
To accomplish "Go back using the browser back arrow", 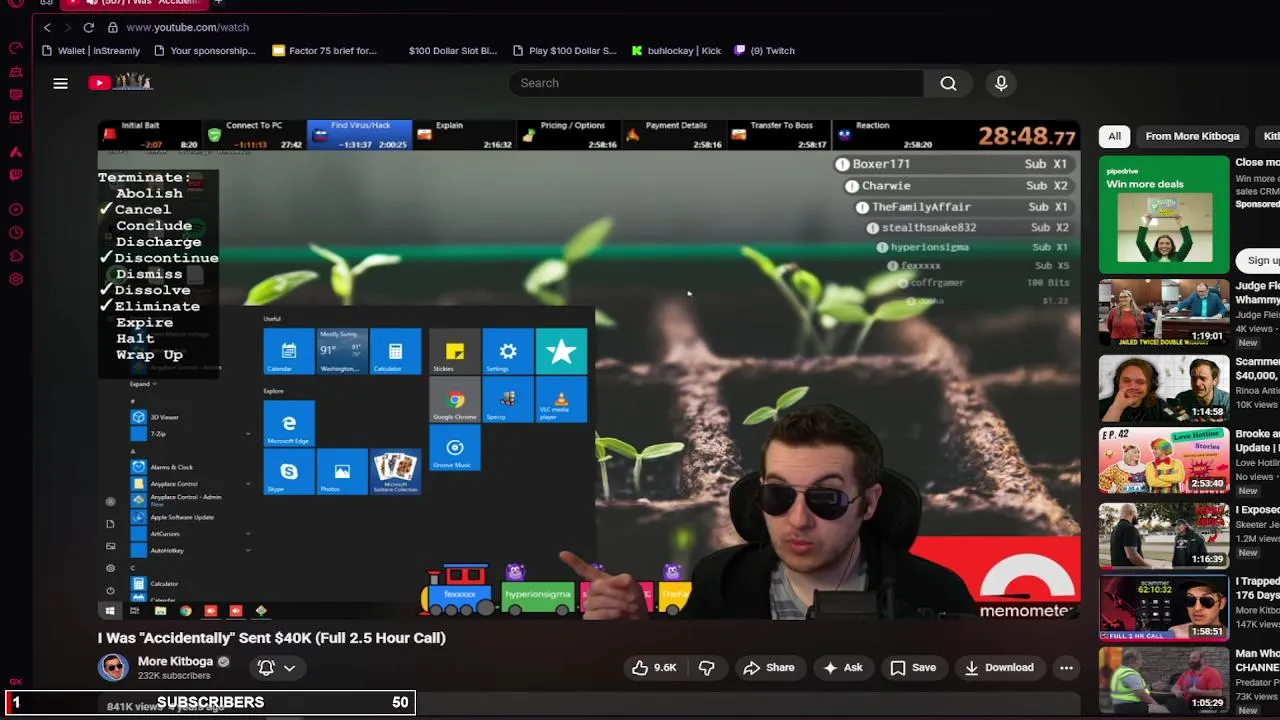I will pos(47,27).
